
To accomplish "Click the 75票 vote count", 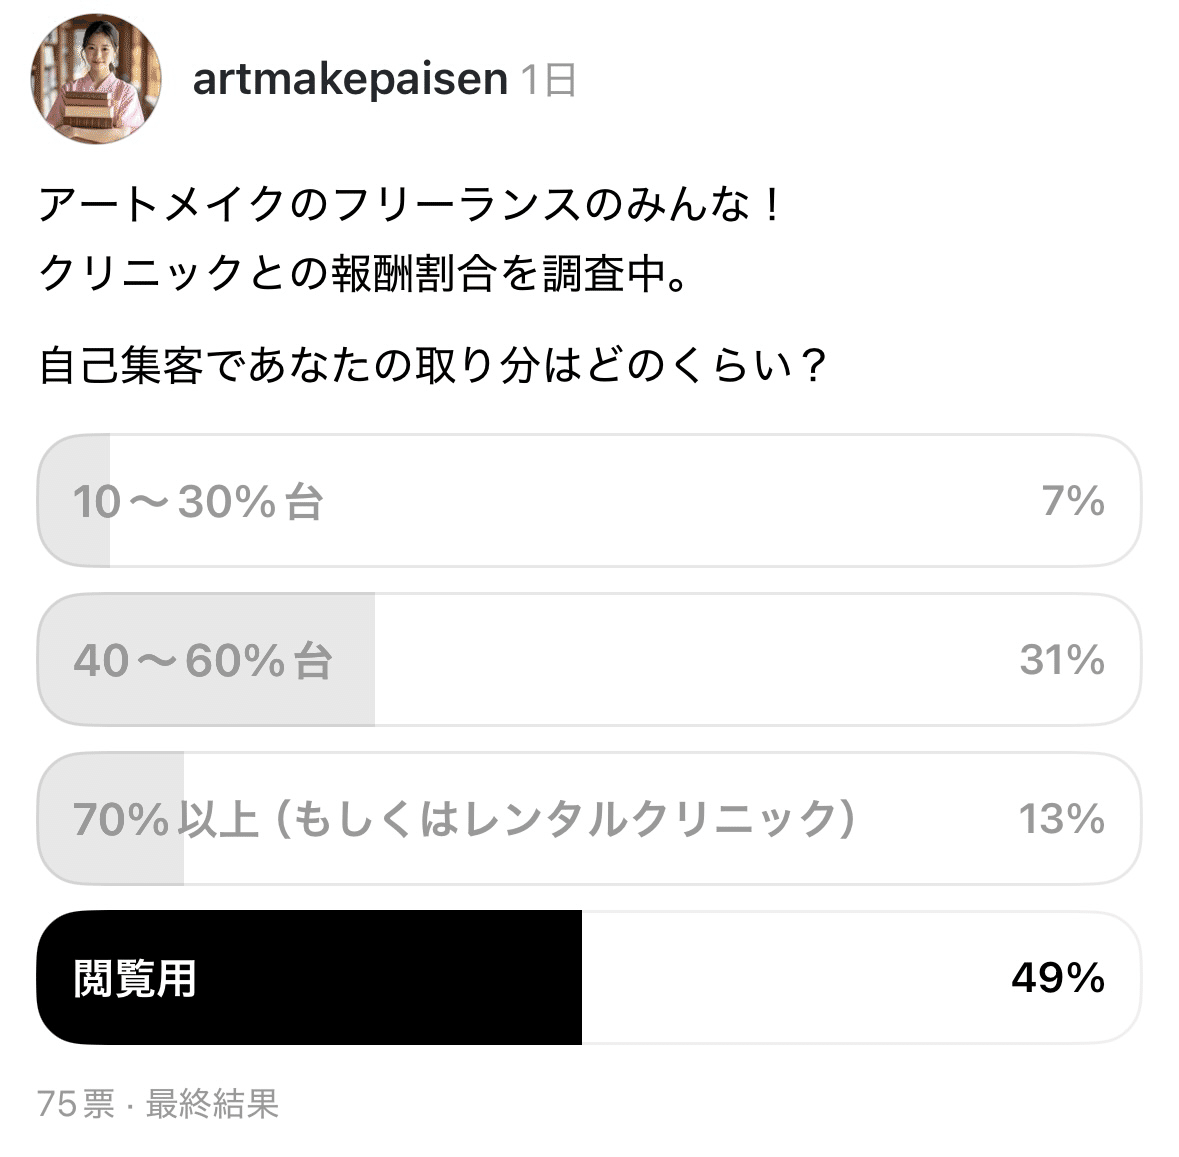I will click(x=76, y=1104).
